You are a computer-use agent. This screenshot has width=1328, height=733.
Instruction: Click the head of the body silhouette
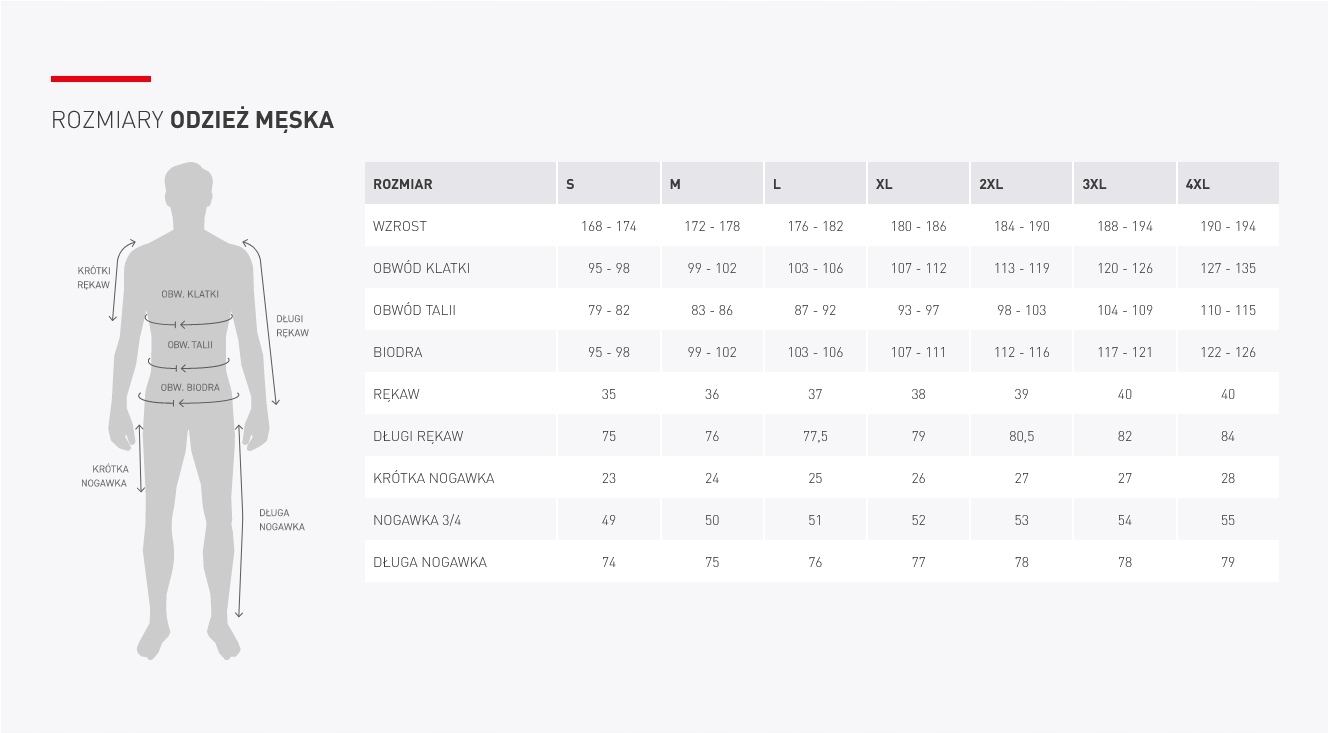(190, 188)
